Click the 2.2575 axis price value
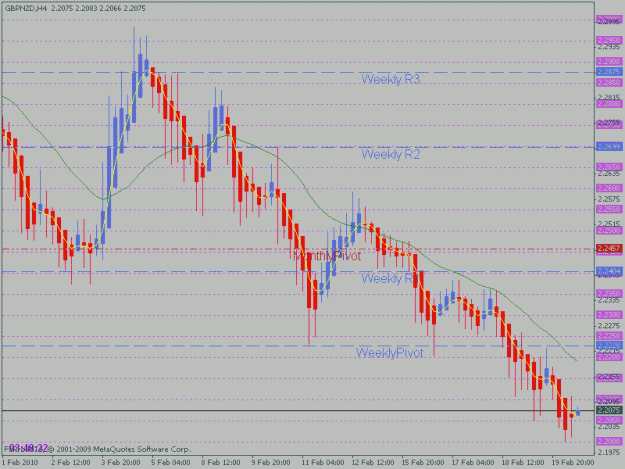625x469 pixels. point(609,198)
